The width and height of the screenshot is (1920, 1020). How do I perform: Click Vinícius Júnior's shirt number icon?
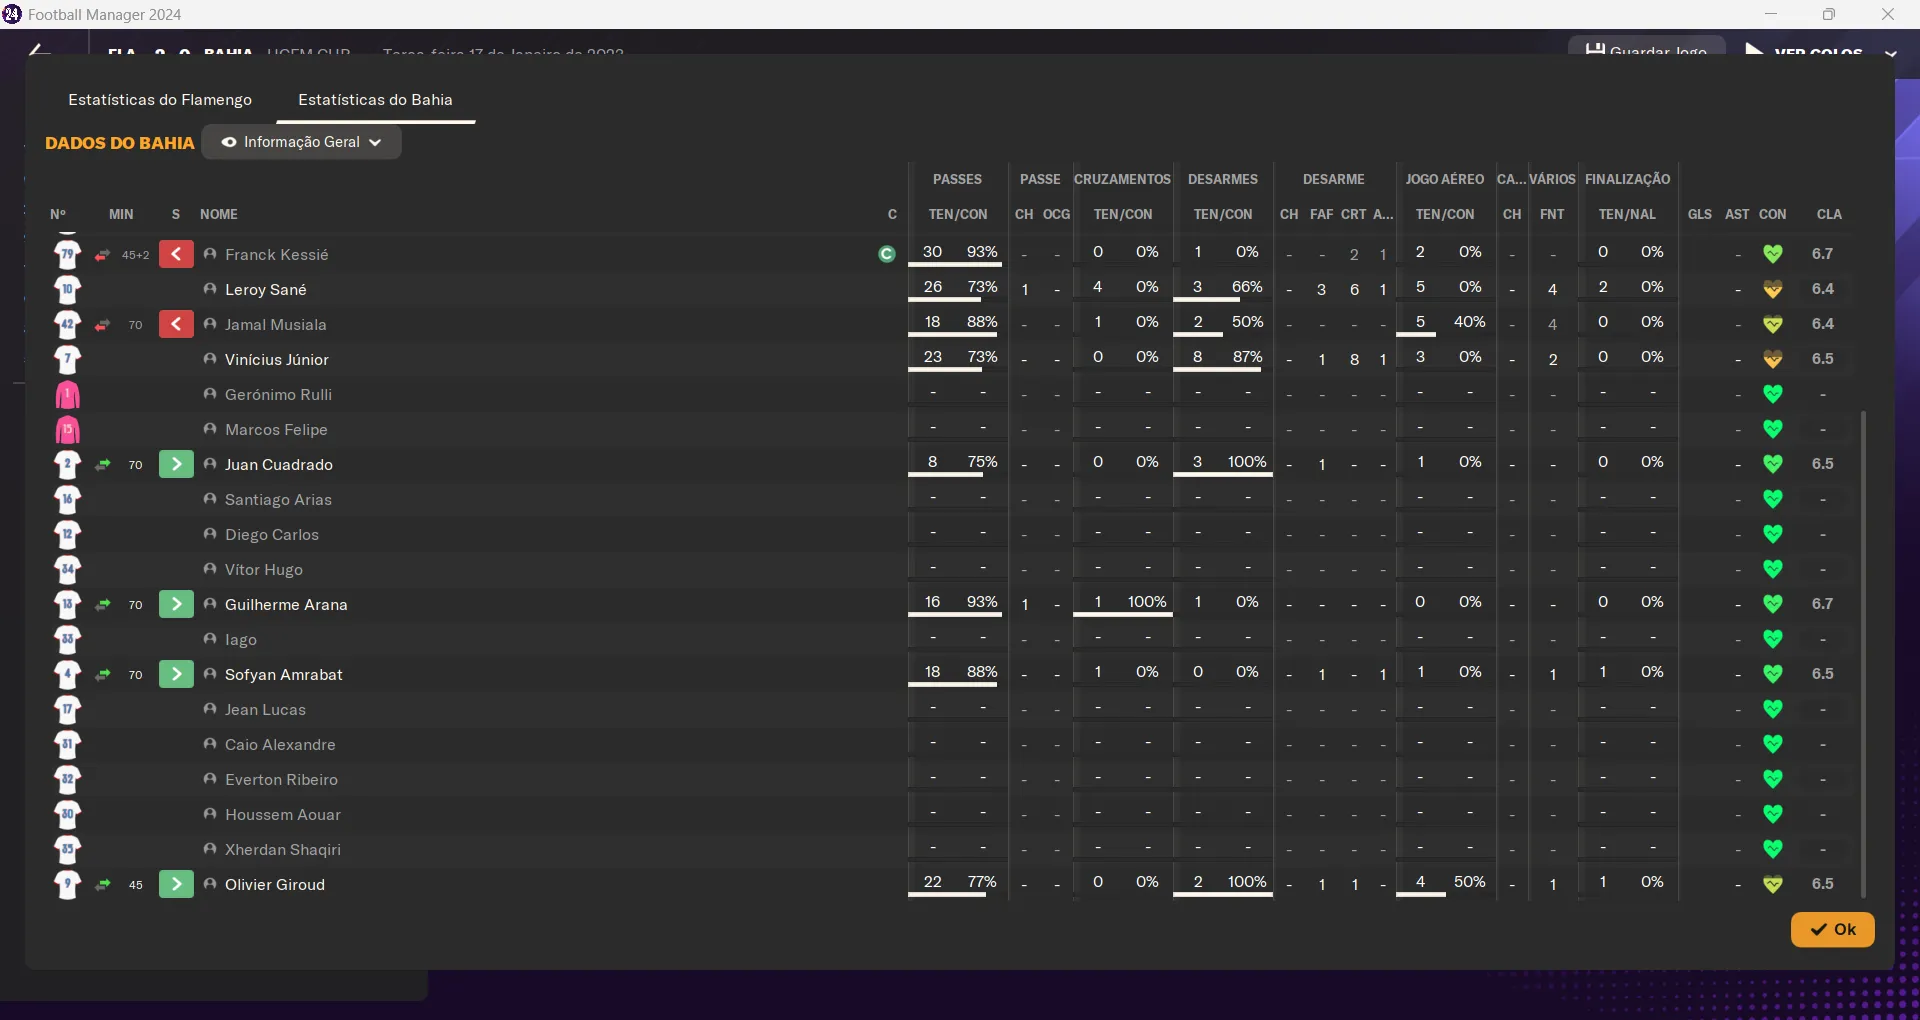pyautogui.click(x=67, y=359)
